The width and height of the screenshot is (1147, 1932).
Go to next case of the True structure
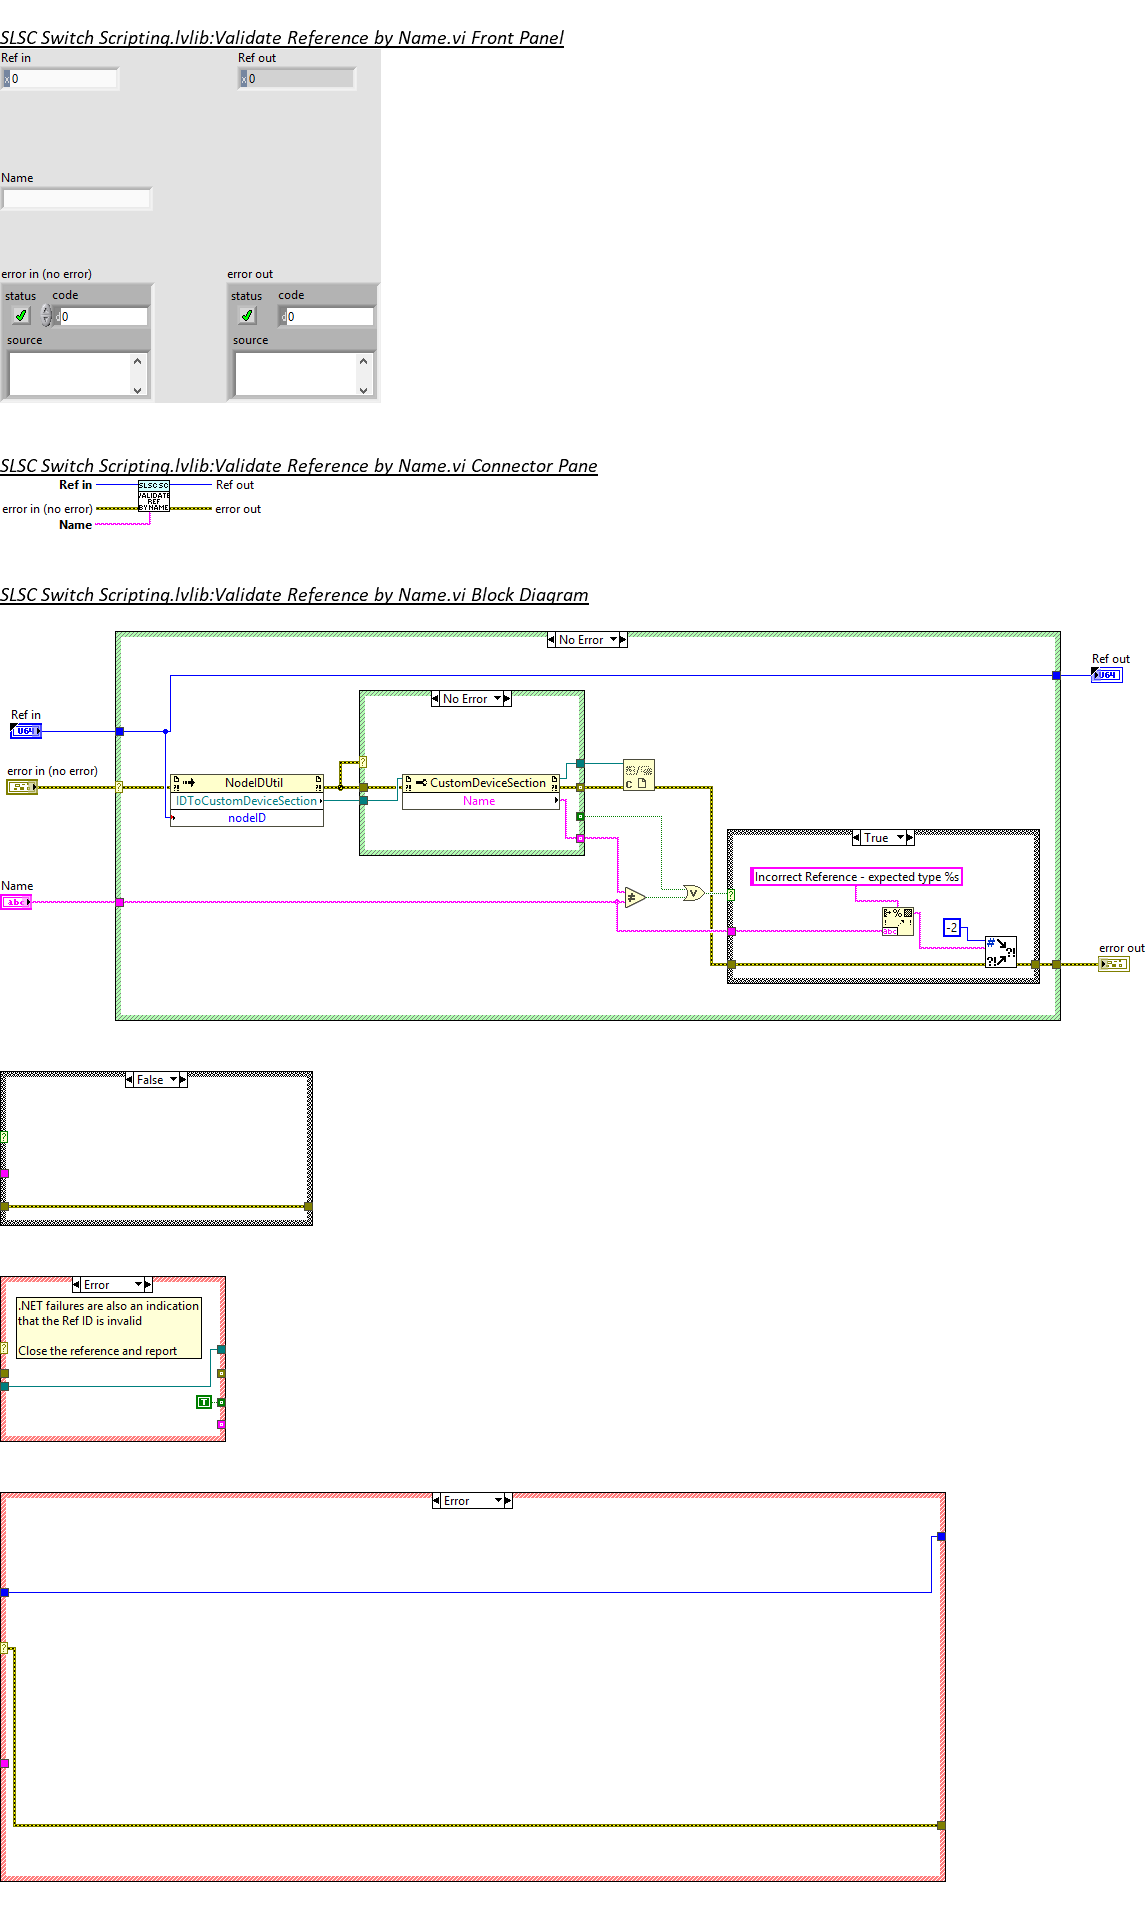click(x=910, y=838)
